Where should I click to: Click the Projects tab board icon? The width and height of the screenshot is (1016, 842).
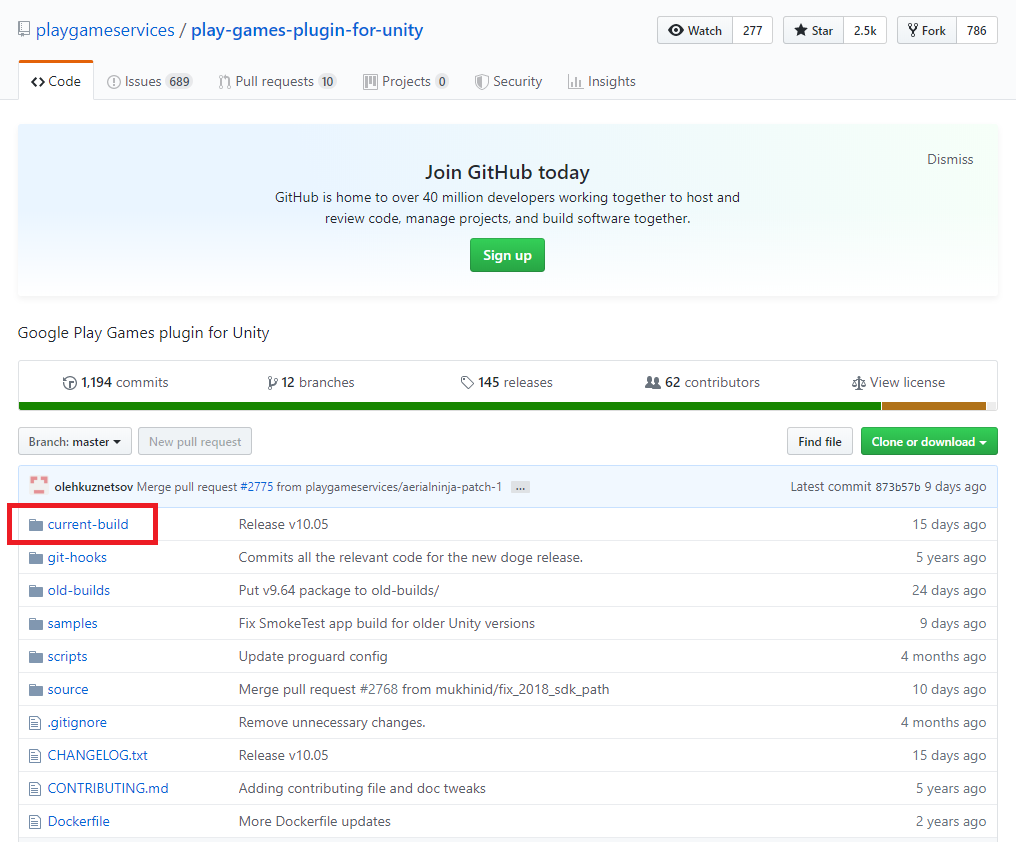[370, 82]
